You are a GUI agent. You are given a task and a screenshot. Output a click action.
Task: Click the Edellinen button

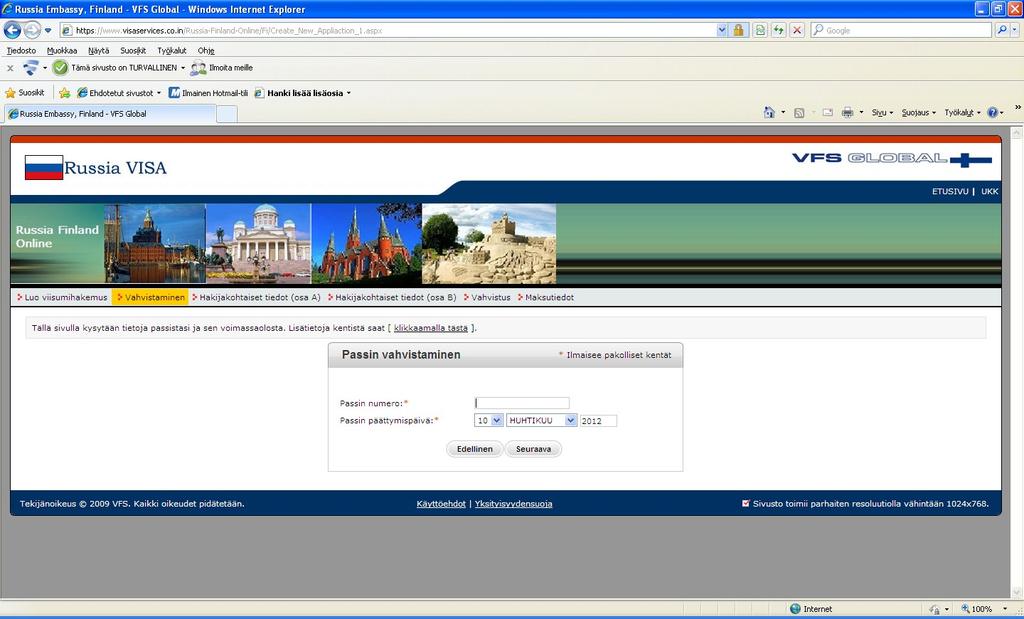475,449
